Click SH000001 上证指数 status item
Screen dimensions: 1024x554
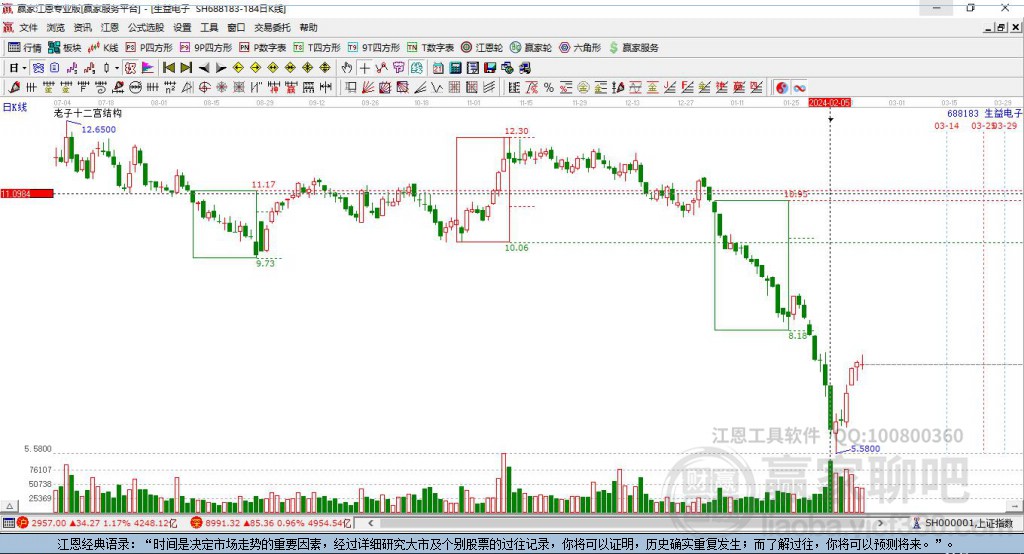[x=963, y=523]
